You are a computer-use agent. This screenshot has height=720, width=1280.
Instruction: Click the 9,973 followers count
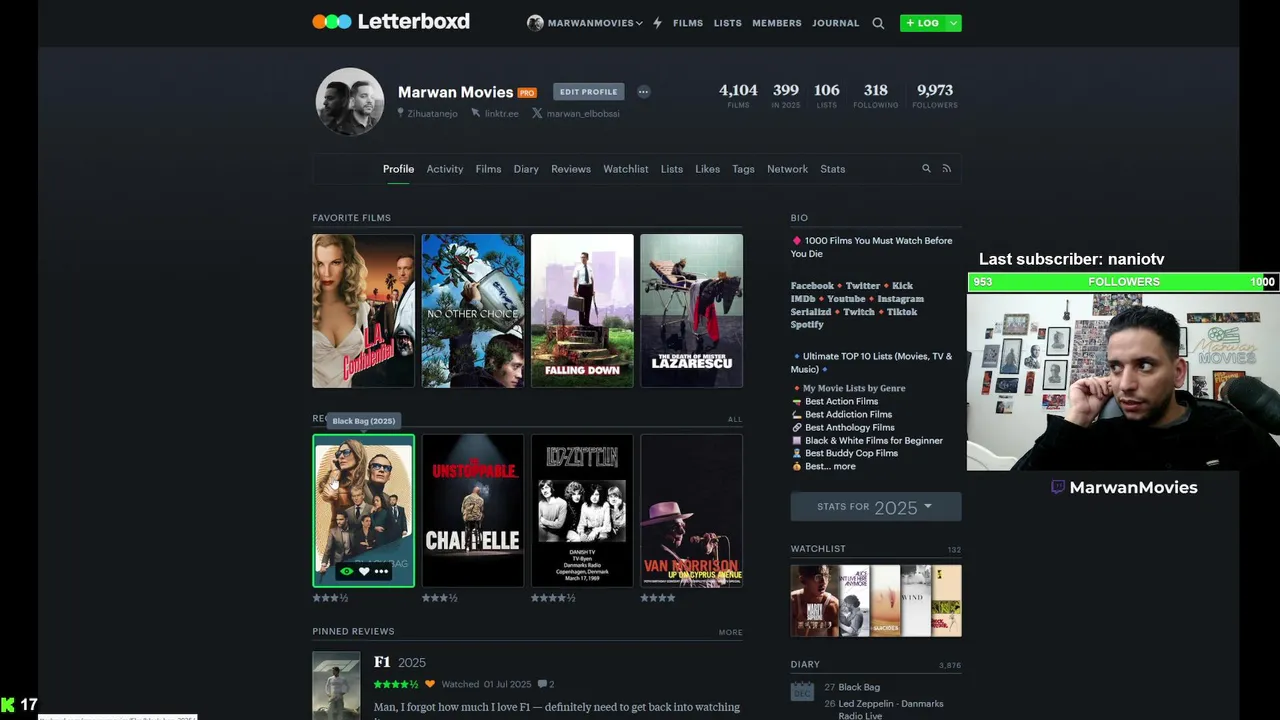click(x=935, y=95)
